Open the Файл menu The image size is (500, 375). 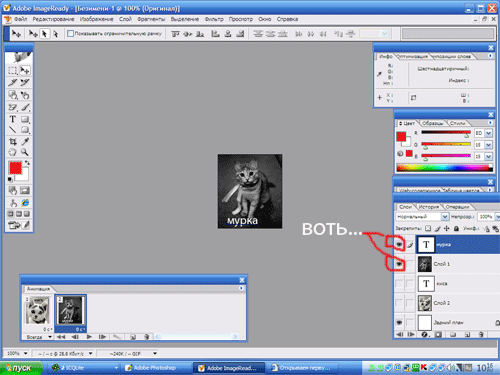(21, 19)
